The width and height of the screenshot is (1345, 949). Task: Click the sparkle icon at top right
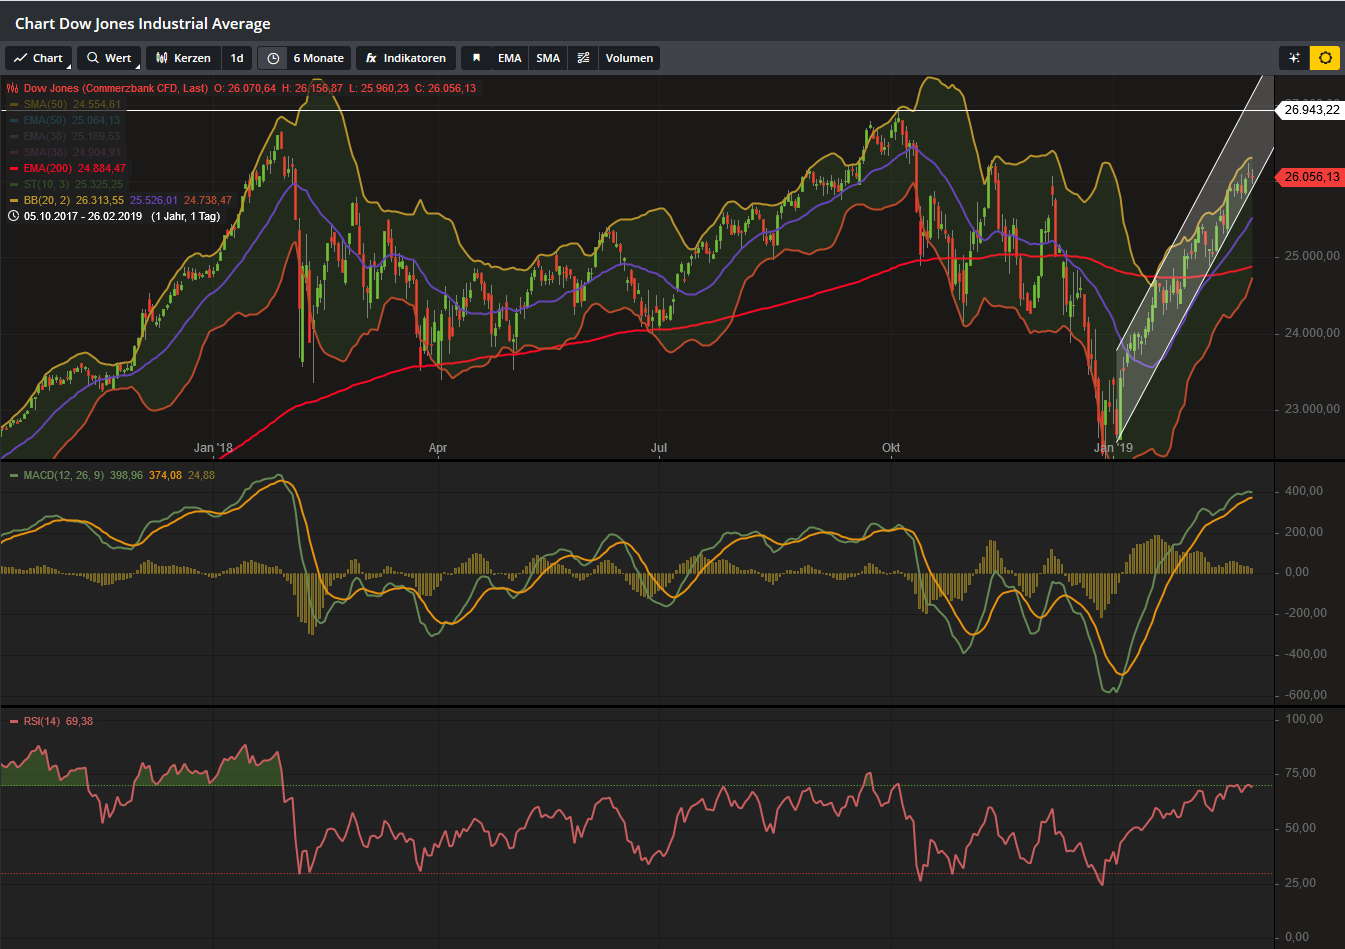click(x=1294, y=58)
